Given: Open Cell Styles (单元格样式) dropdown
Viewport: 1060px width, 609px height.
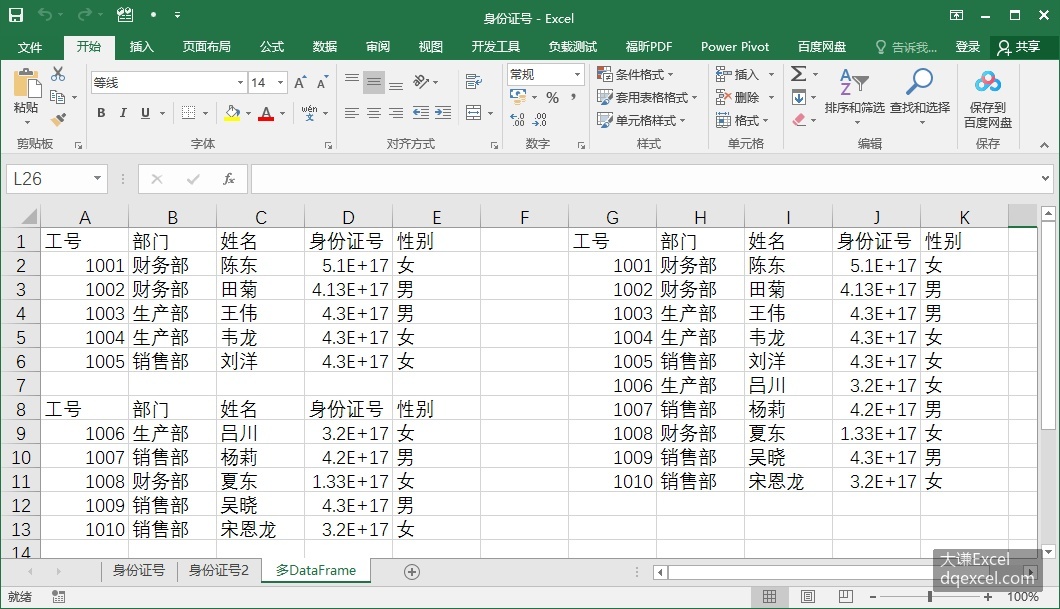Looking at the screenshot, I should click(x=642, y=120).
